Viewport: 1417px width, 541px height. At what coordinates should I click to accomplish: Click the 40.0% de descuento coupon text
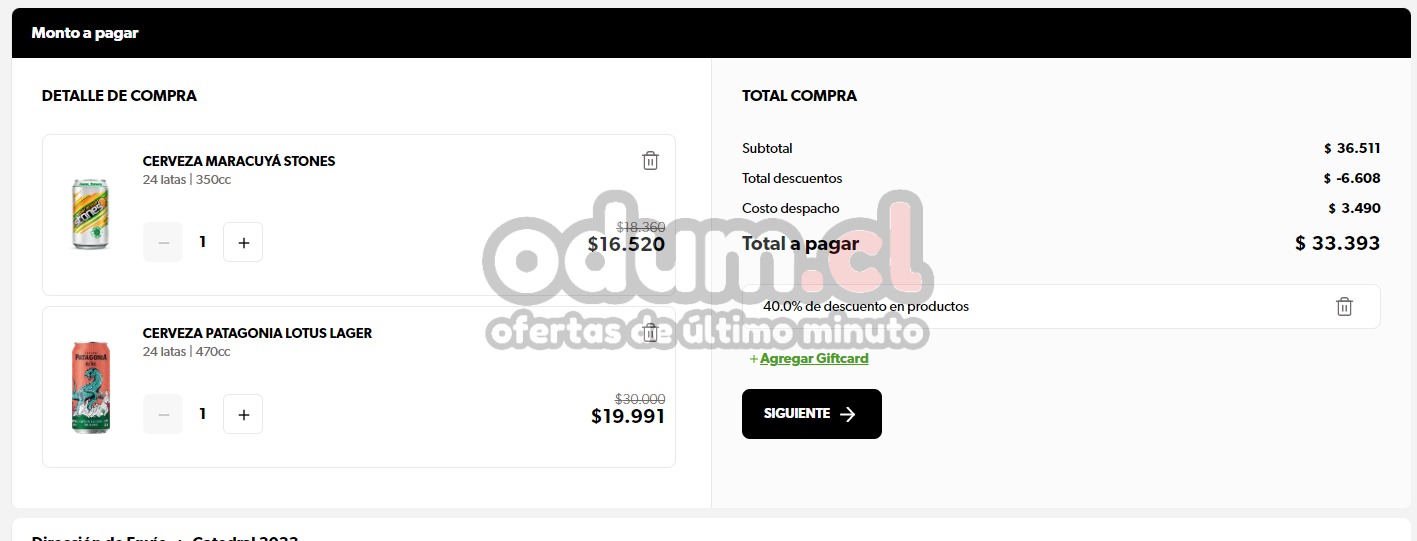pyautogui.click(x=866, y=307)
